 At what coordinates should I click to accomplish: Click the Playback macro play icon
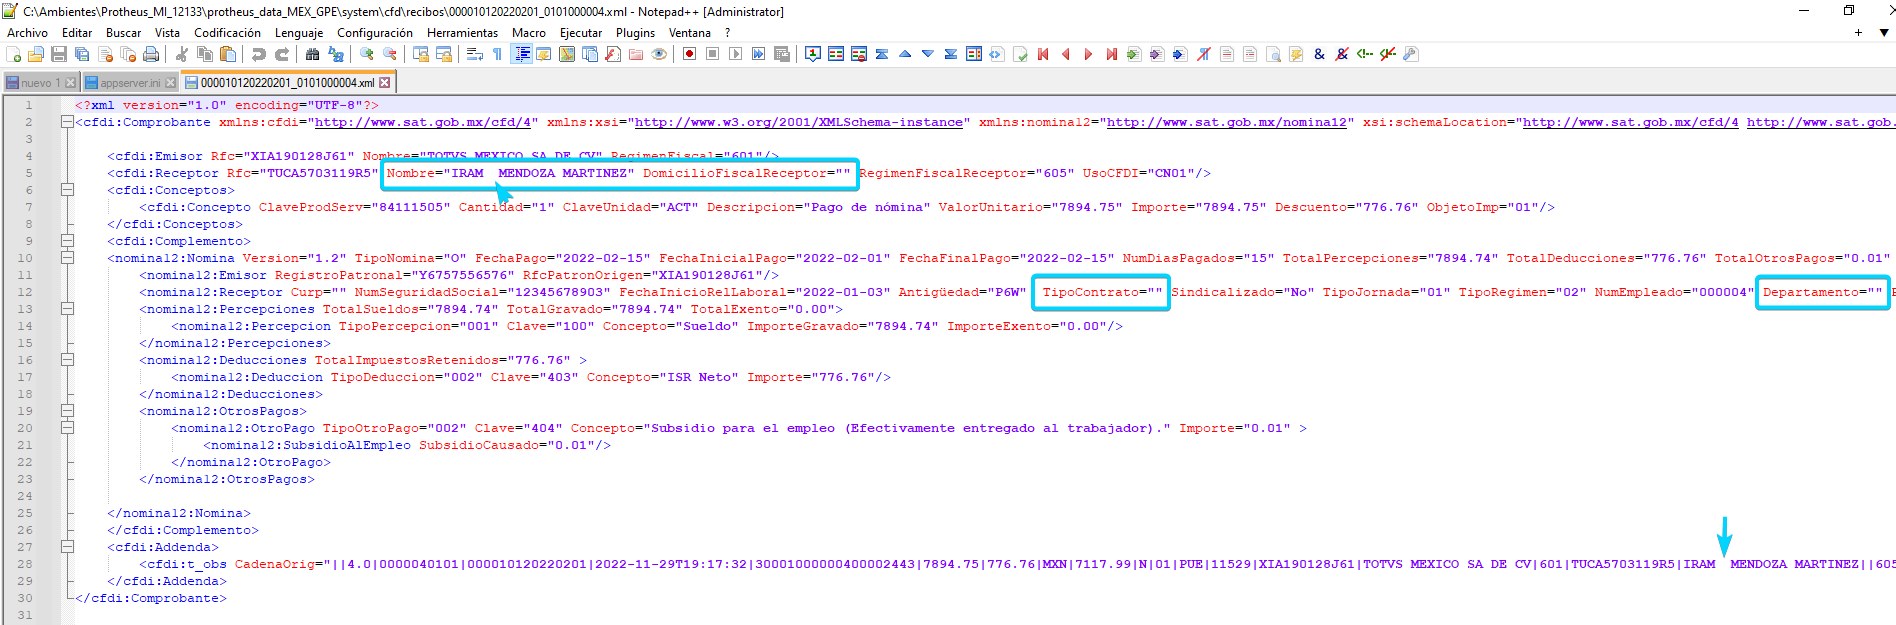coord(736,54)
